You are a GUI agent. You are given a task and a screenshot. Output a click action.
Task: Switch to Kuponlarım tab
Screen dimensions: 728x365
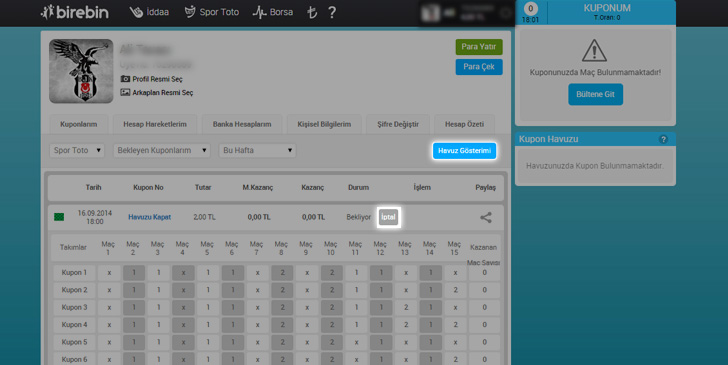[78, 124]
